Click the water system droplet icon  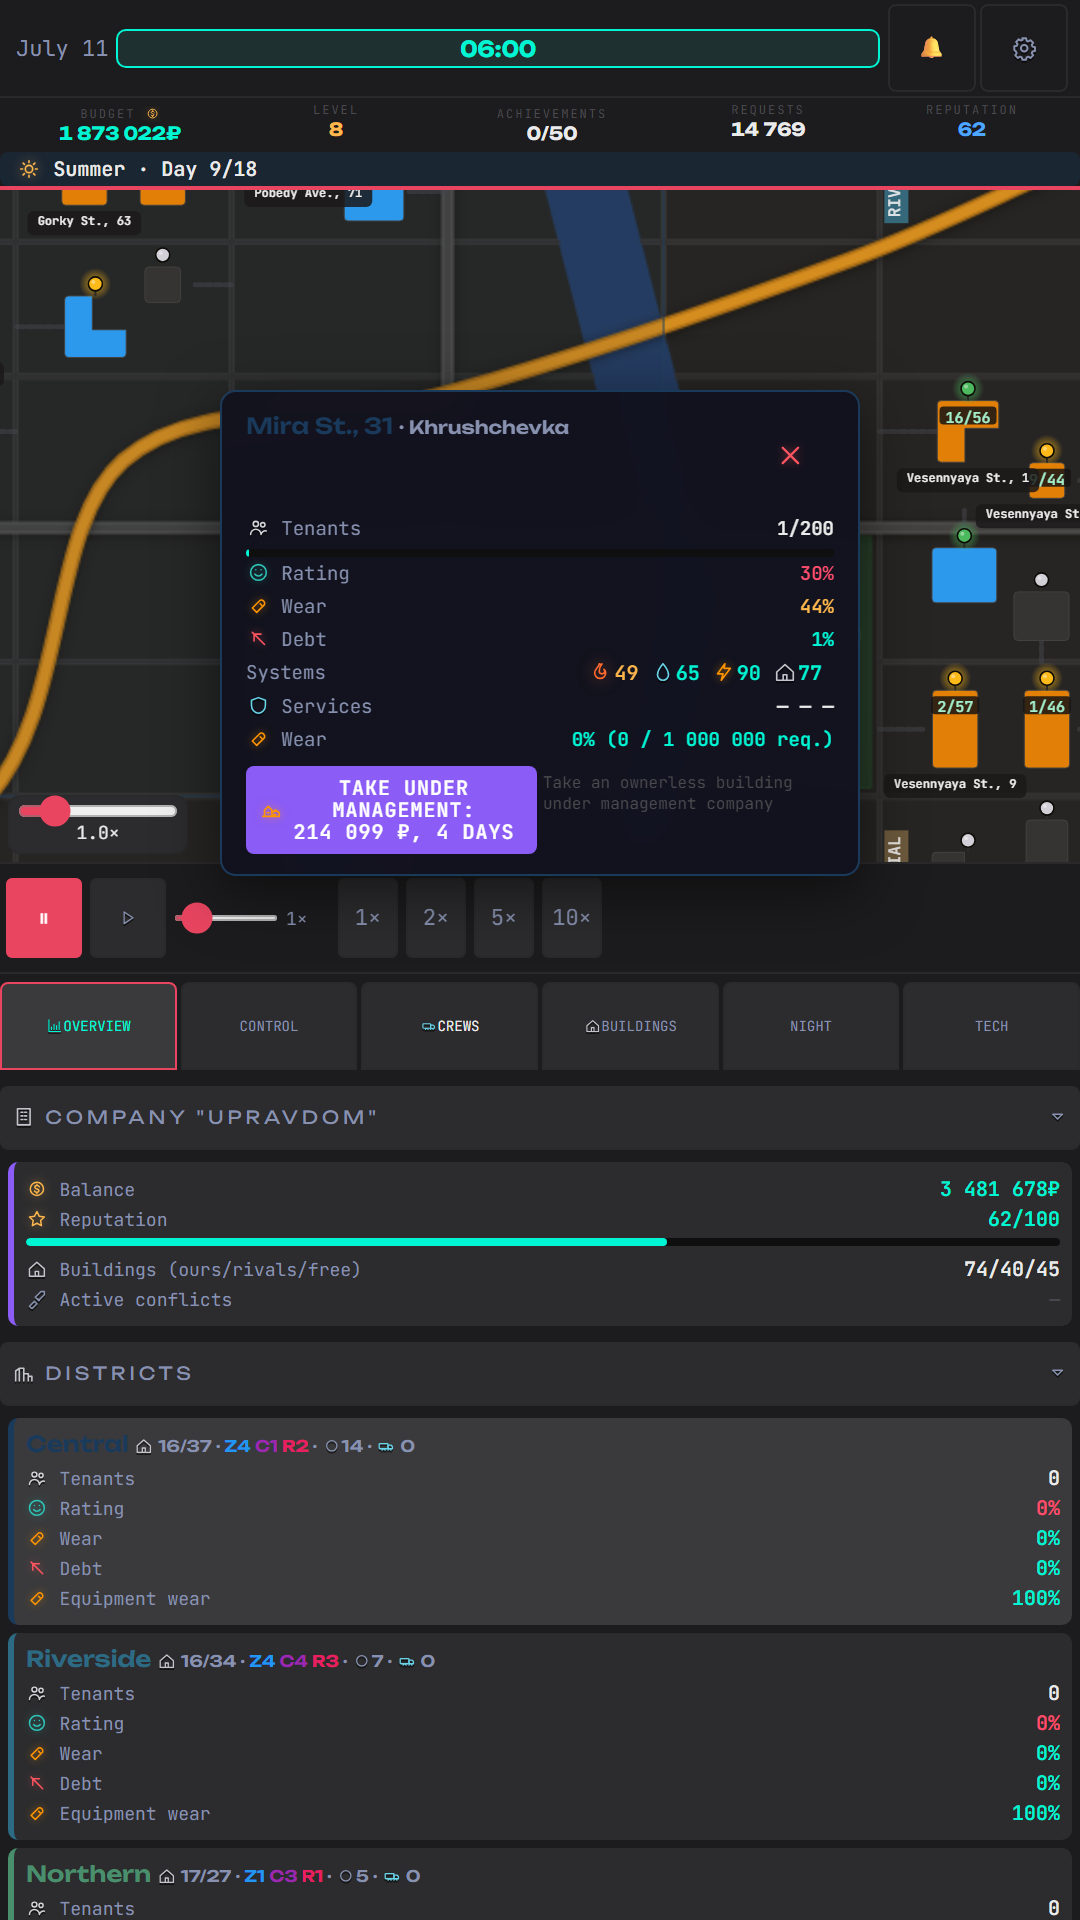(662, 672)
